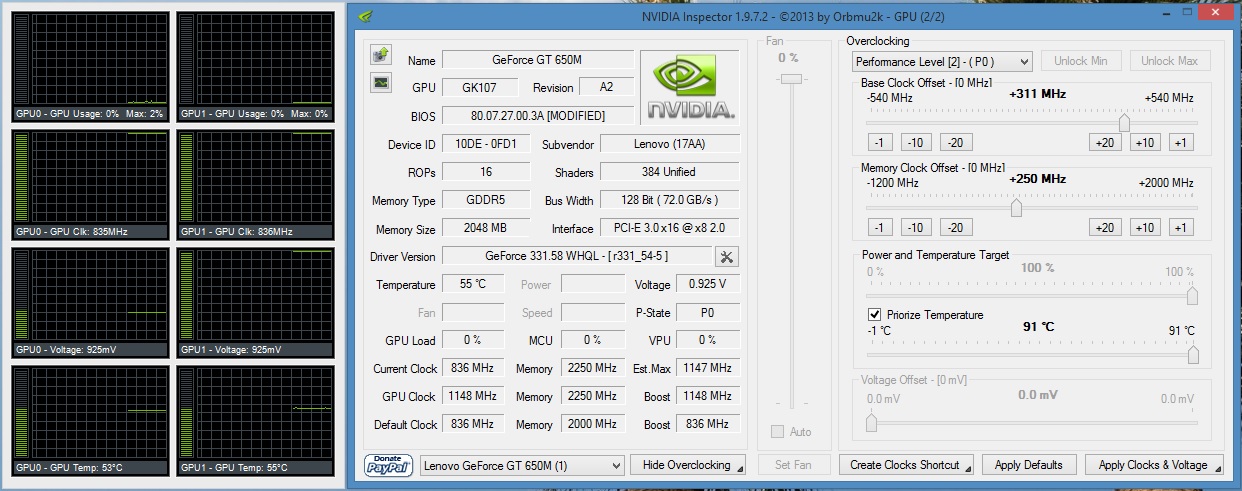This screenshot has width=1242, height=491.
Task: Click the GPU1 Voltage 925mV graph
Action: coord(254,302)
